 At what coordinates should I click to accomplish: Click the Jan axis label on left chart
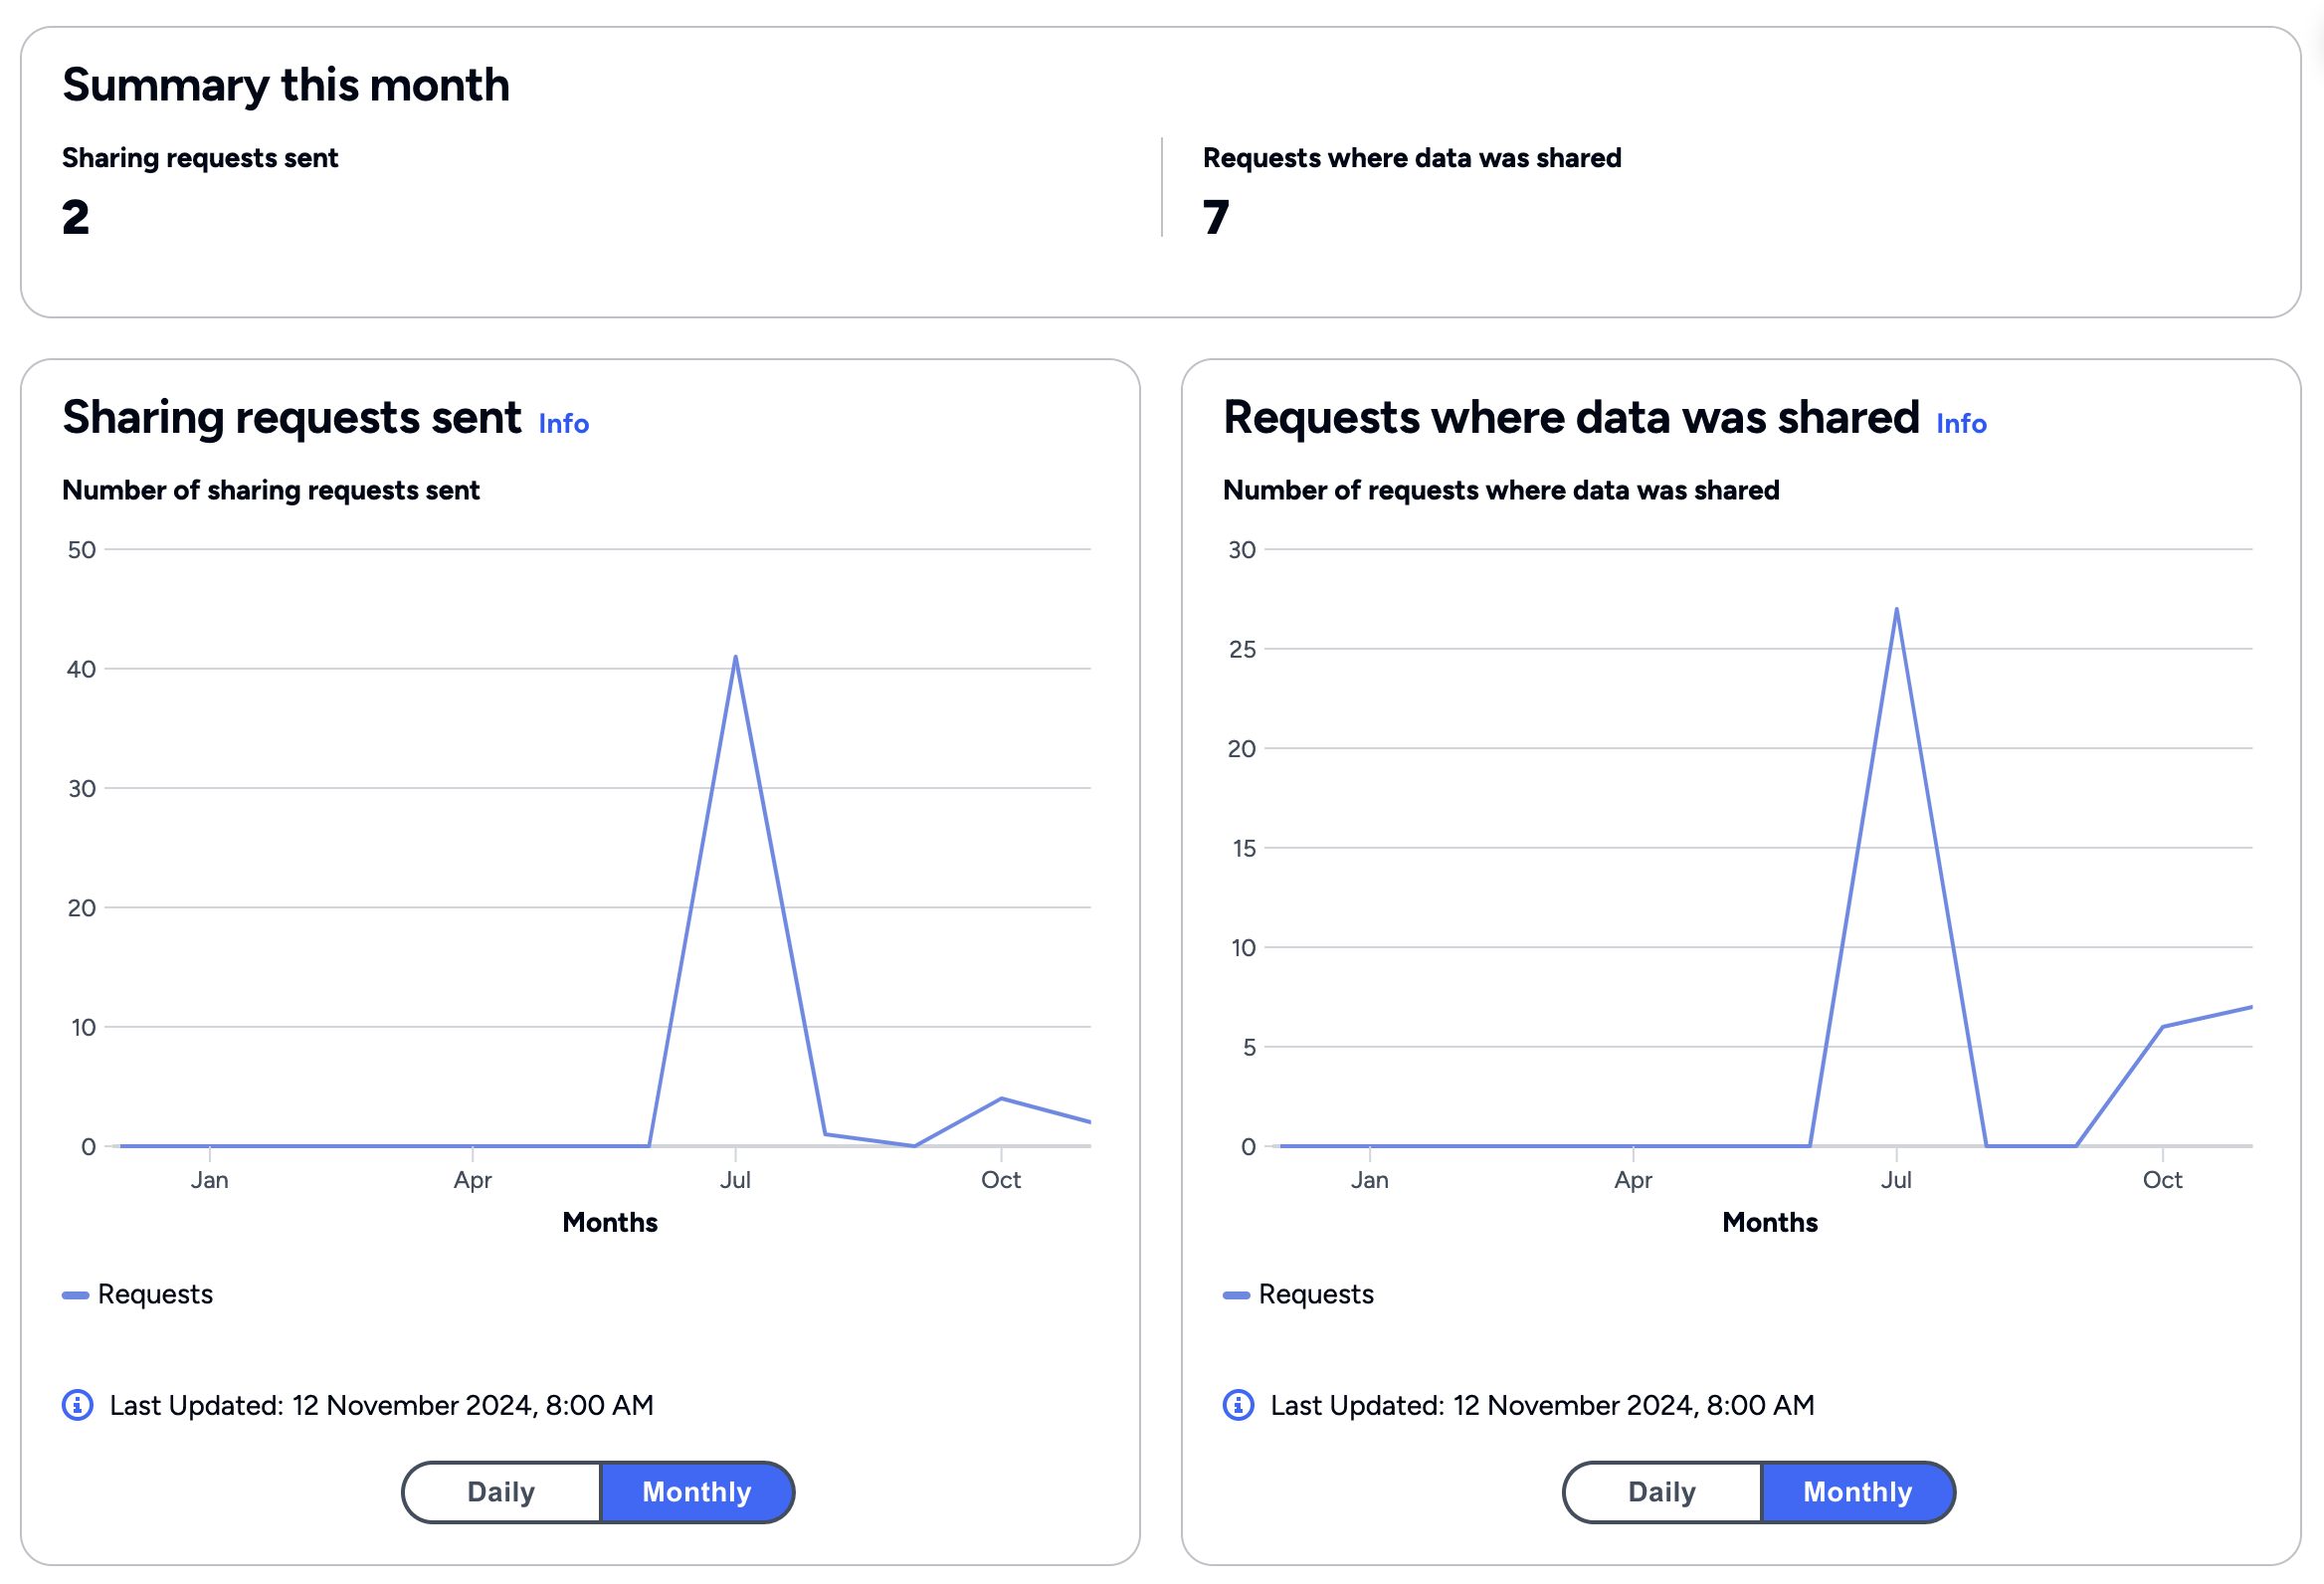pos(210,1180)
